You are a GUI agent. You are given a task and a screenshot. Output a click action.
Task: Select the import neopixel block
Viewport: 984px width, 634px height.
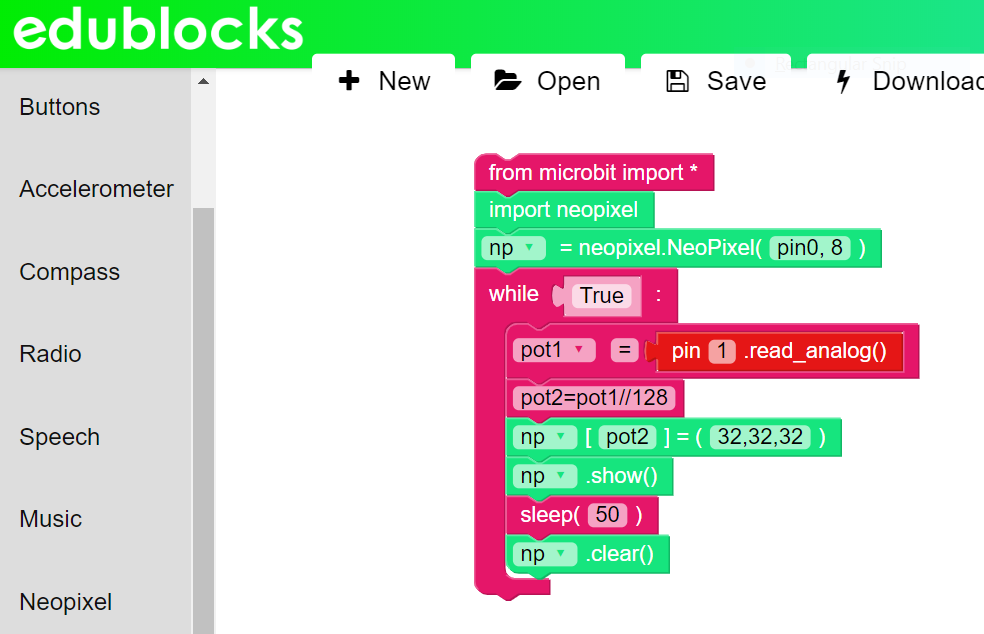coord(563,210)
